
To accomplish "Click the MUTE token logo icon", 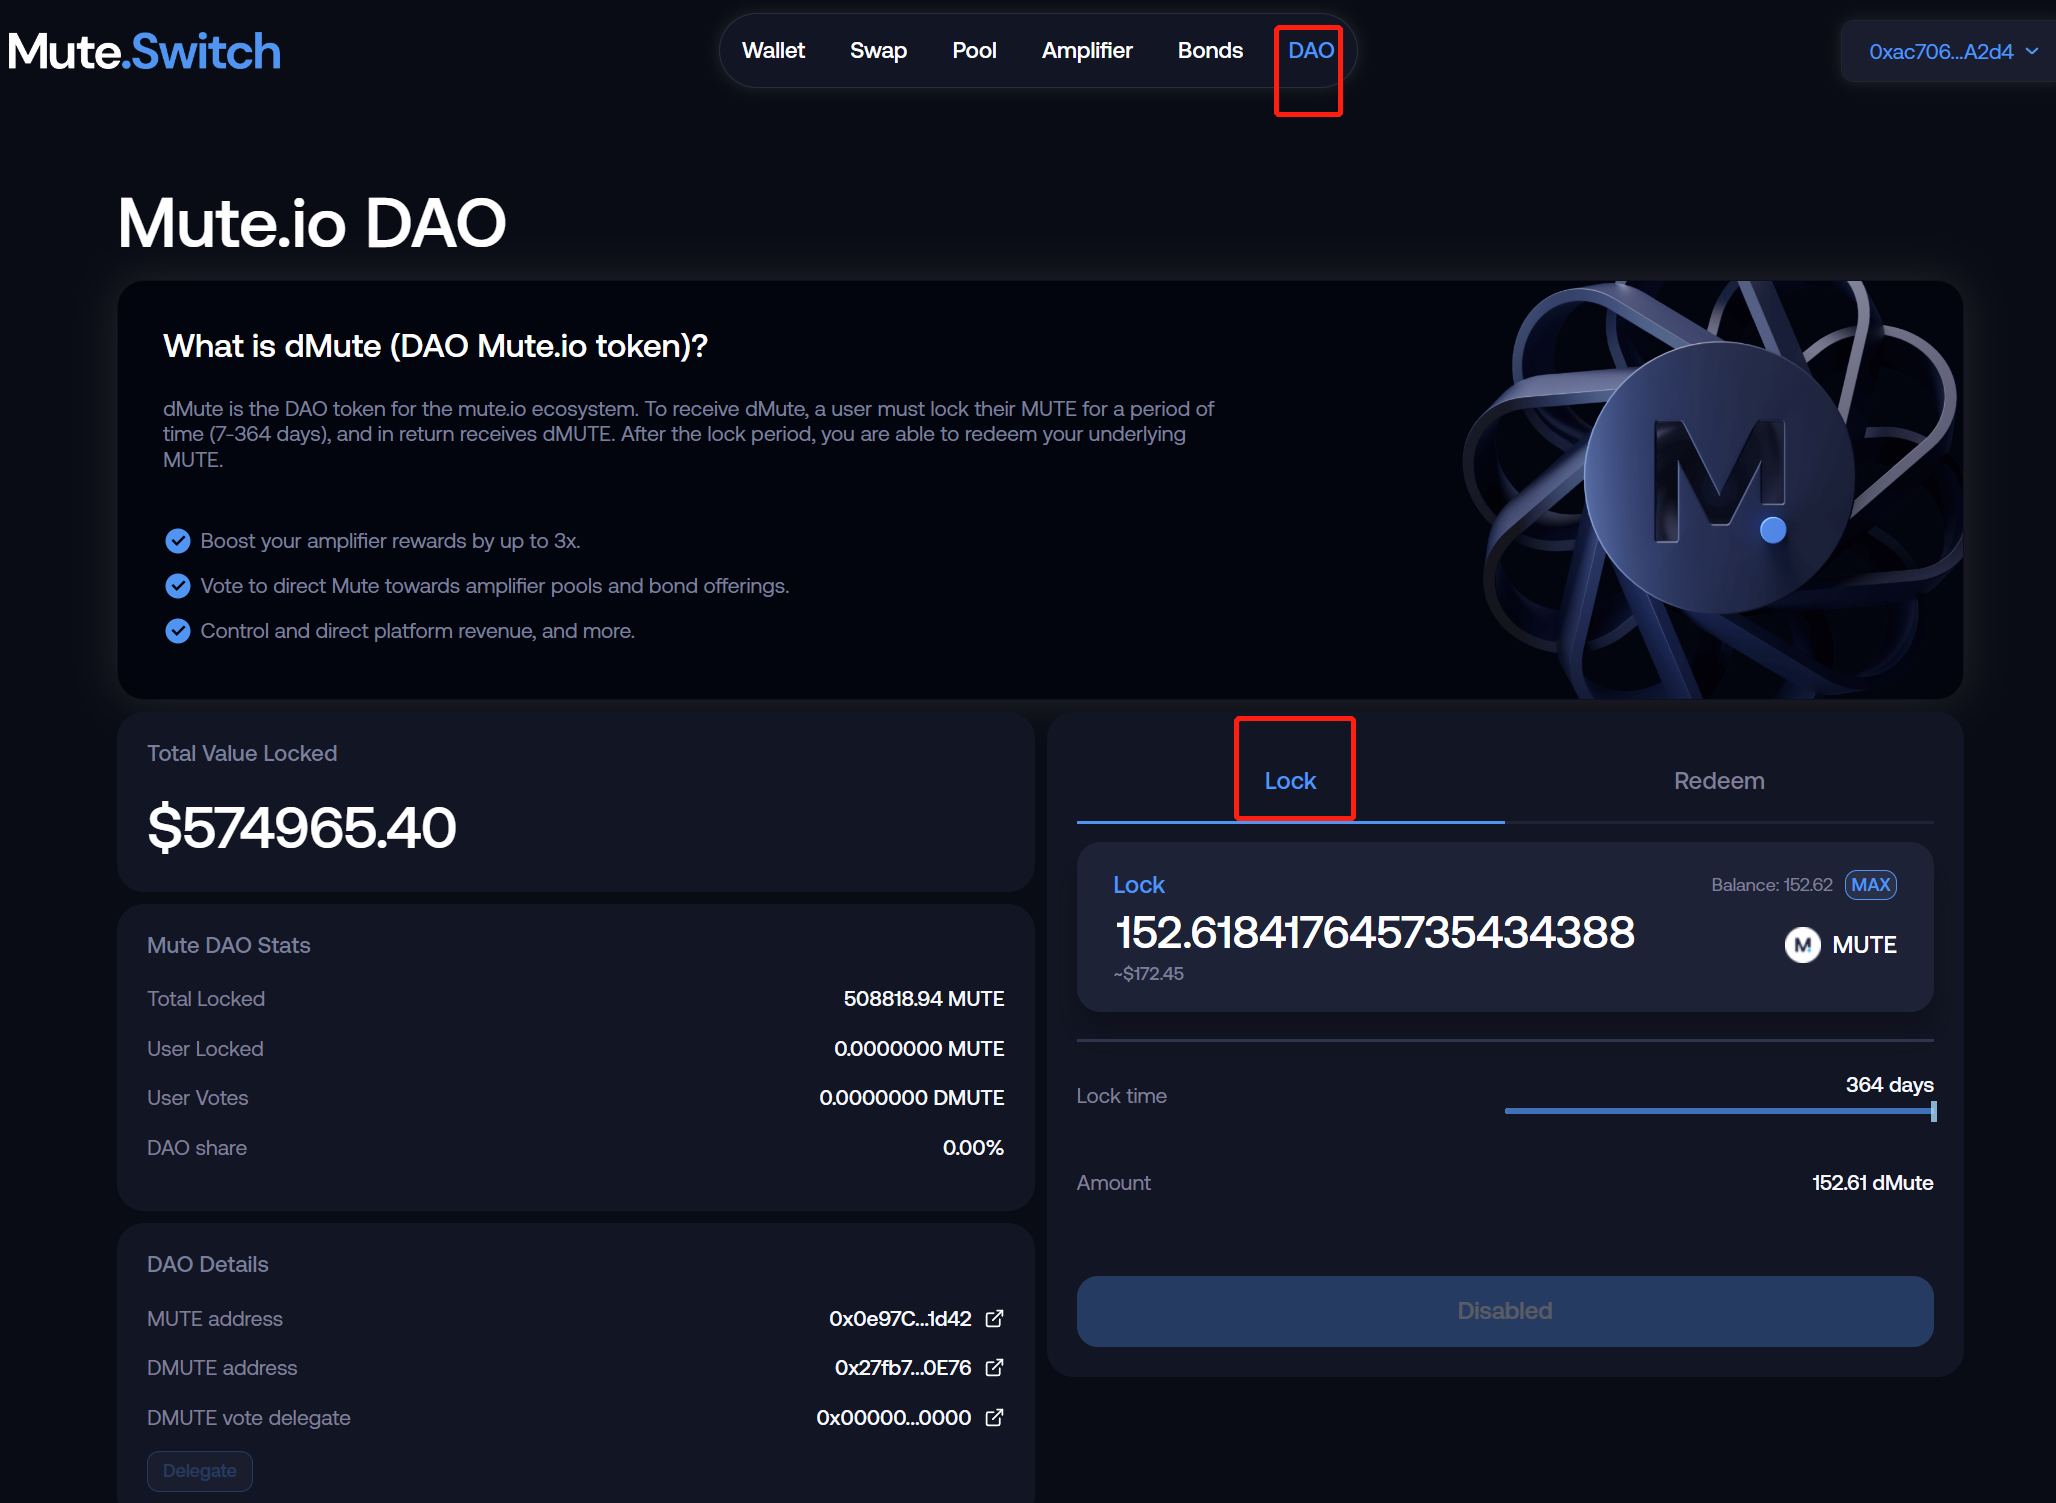I will 1802,944.
